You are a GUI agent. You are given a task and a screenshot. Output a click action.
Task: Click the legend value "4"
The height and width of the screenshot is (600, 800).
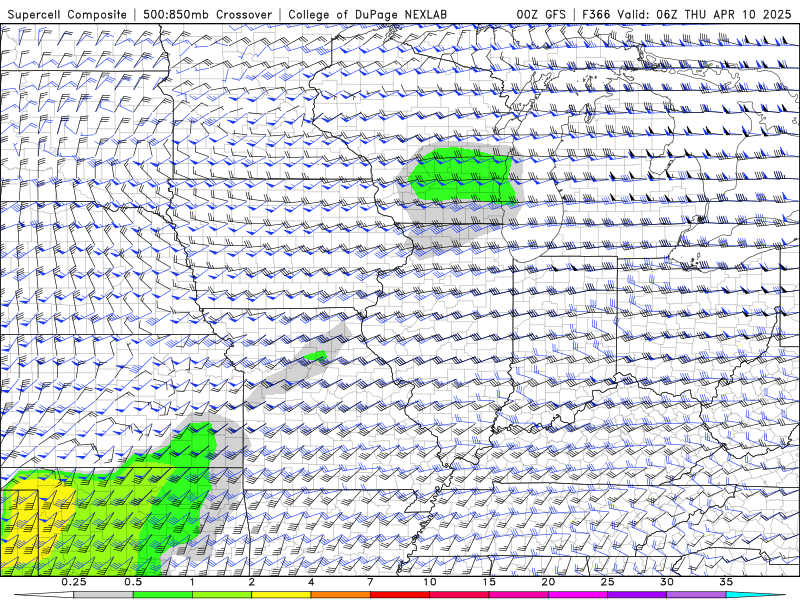point(311,582)
